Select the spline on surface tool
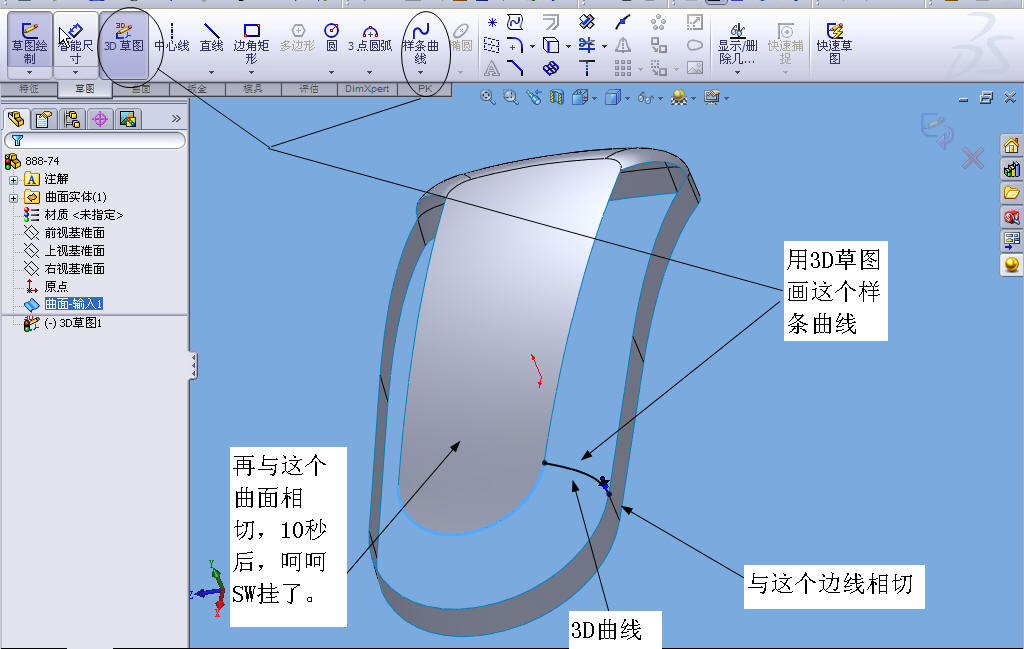The width and height of the screenshot is (1024, 649). pos(515,23)
